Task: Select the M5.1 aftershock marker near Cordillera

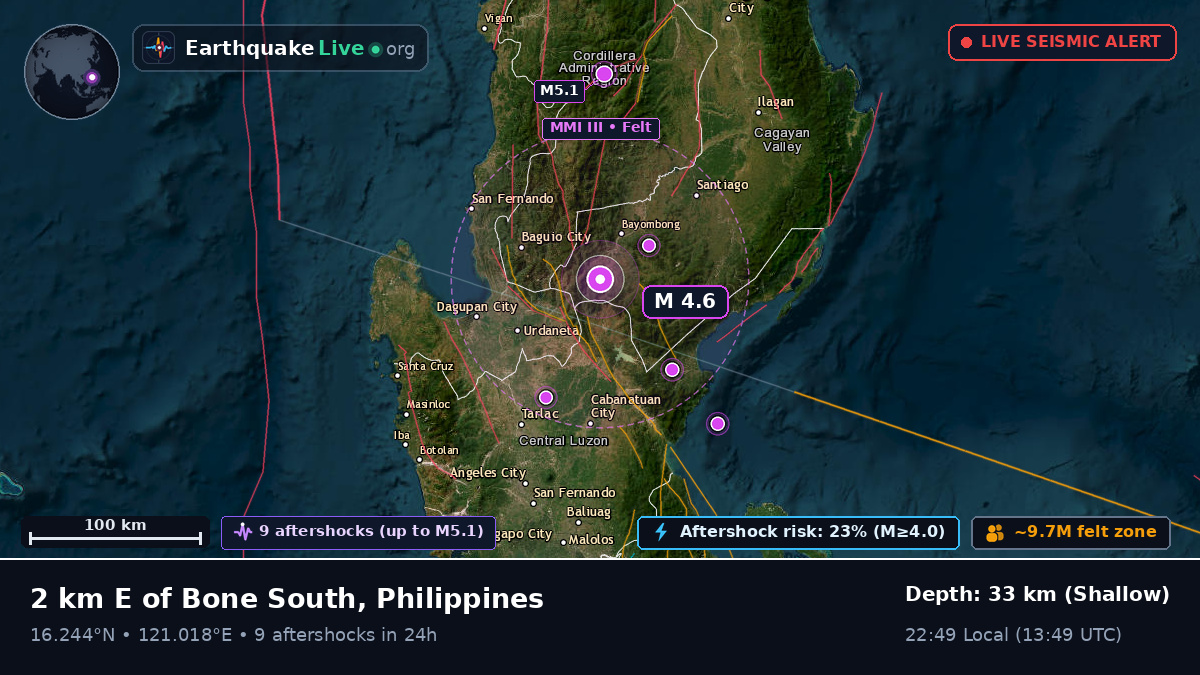Action: [x=604, y=74]
